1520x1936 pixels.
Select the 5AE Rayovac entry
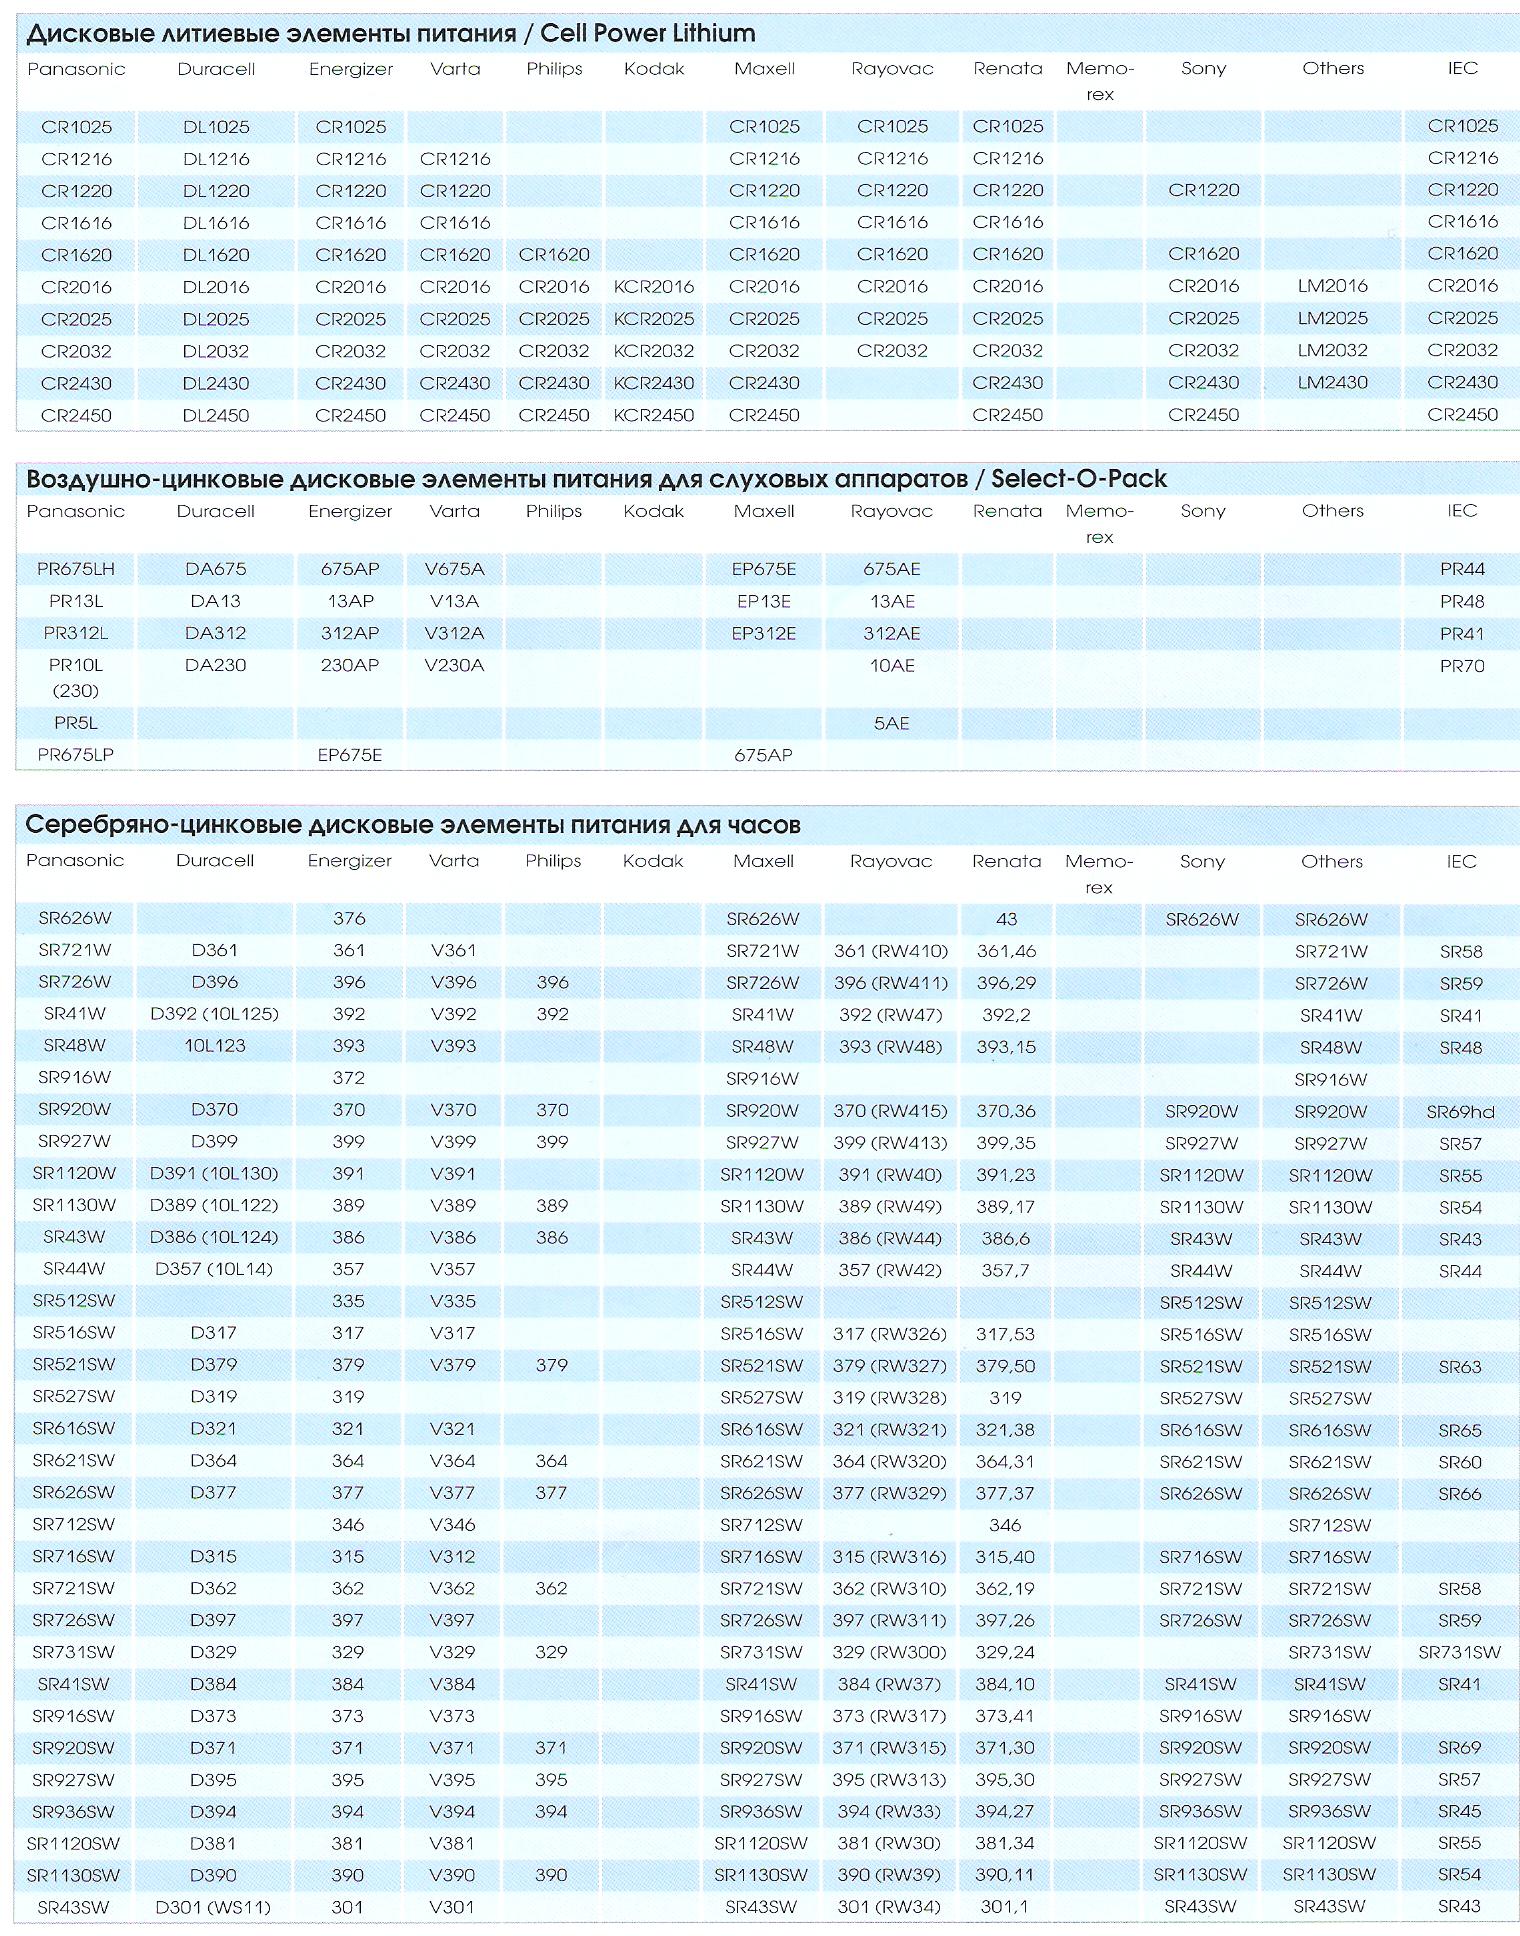tap(892, 723)
